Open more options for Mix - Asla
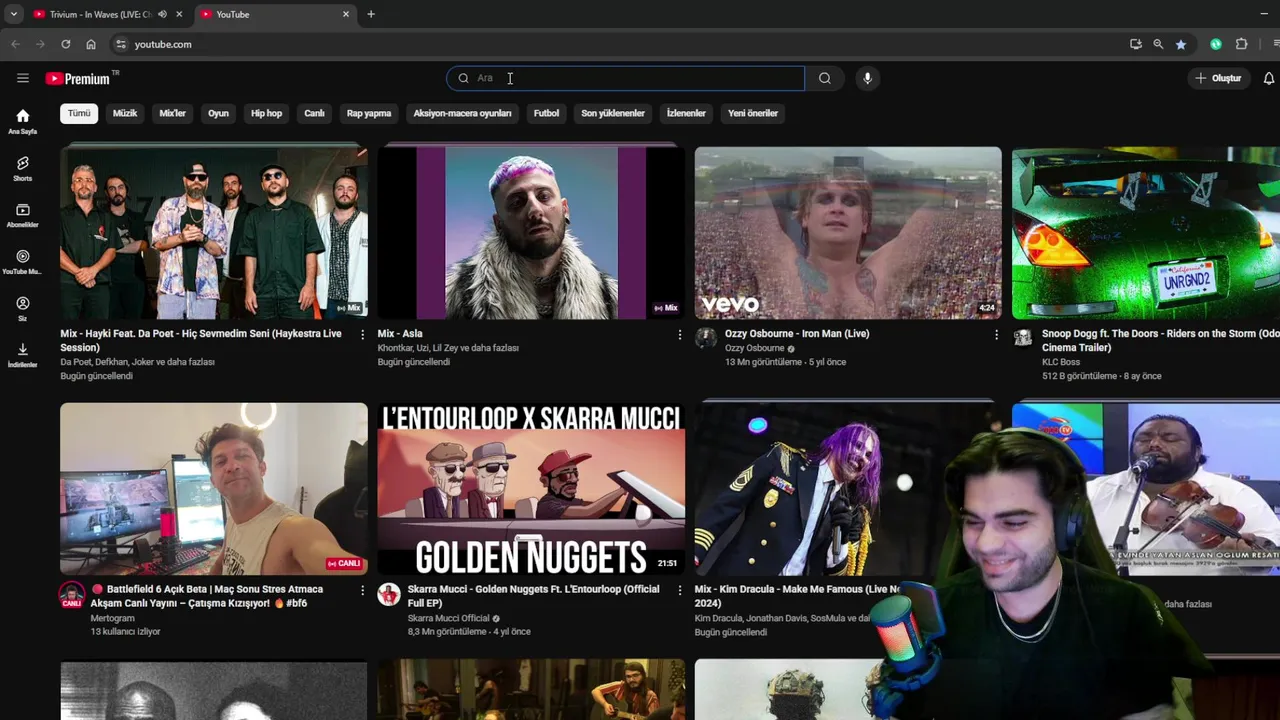 tap(679, 334)
